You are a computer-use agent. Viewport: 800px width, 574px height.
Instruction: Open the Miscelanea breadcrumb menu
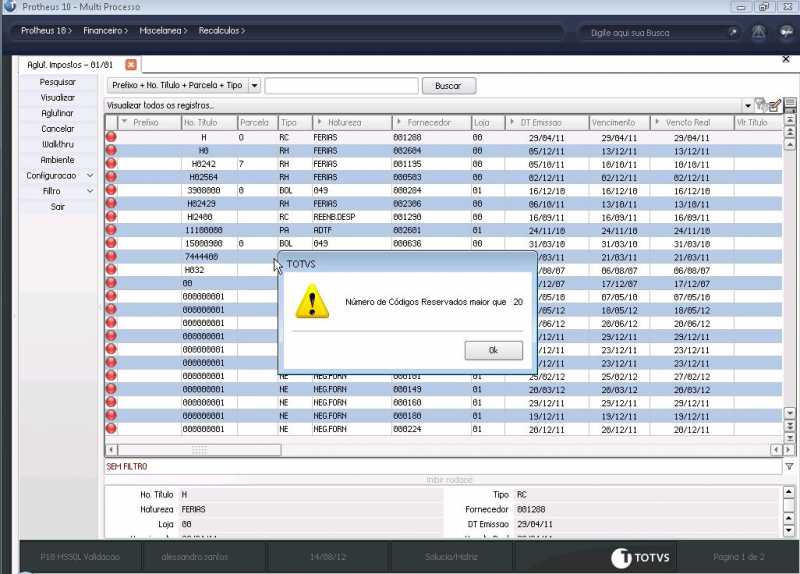[x=163, y=31]
